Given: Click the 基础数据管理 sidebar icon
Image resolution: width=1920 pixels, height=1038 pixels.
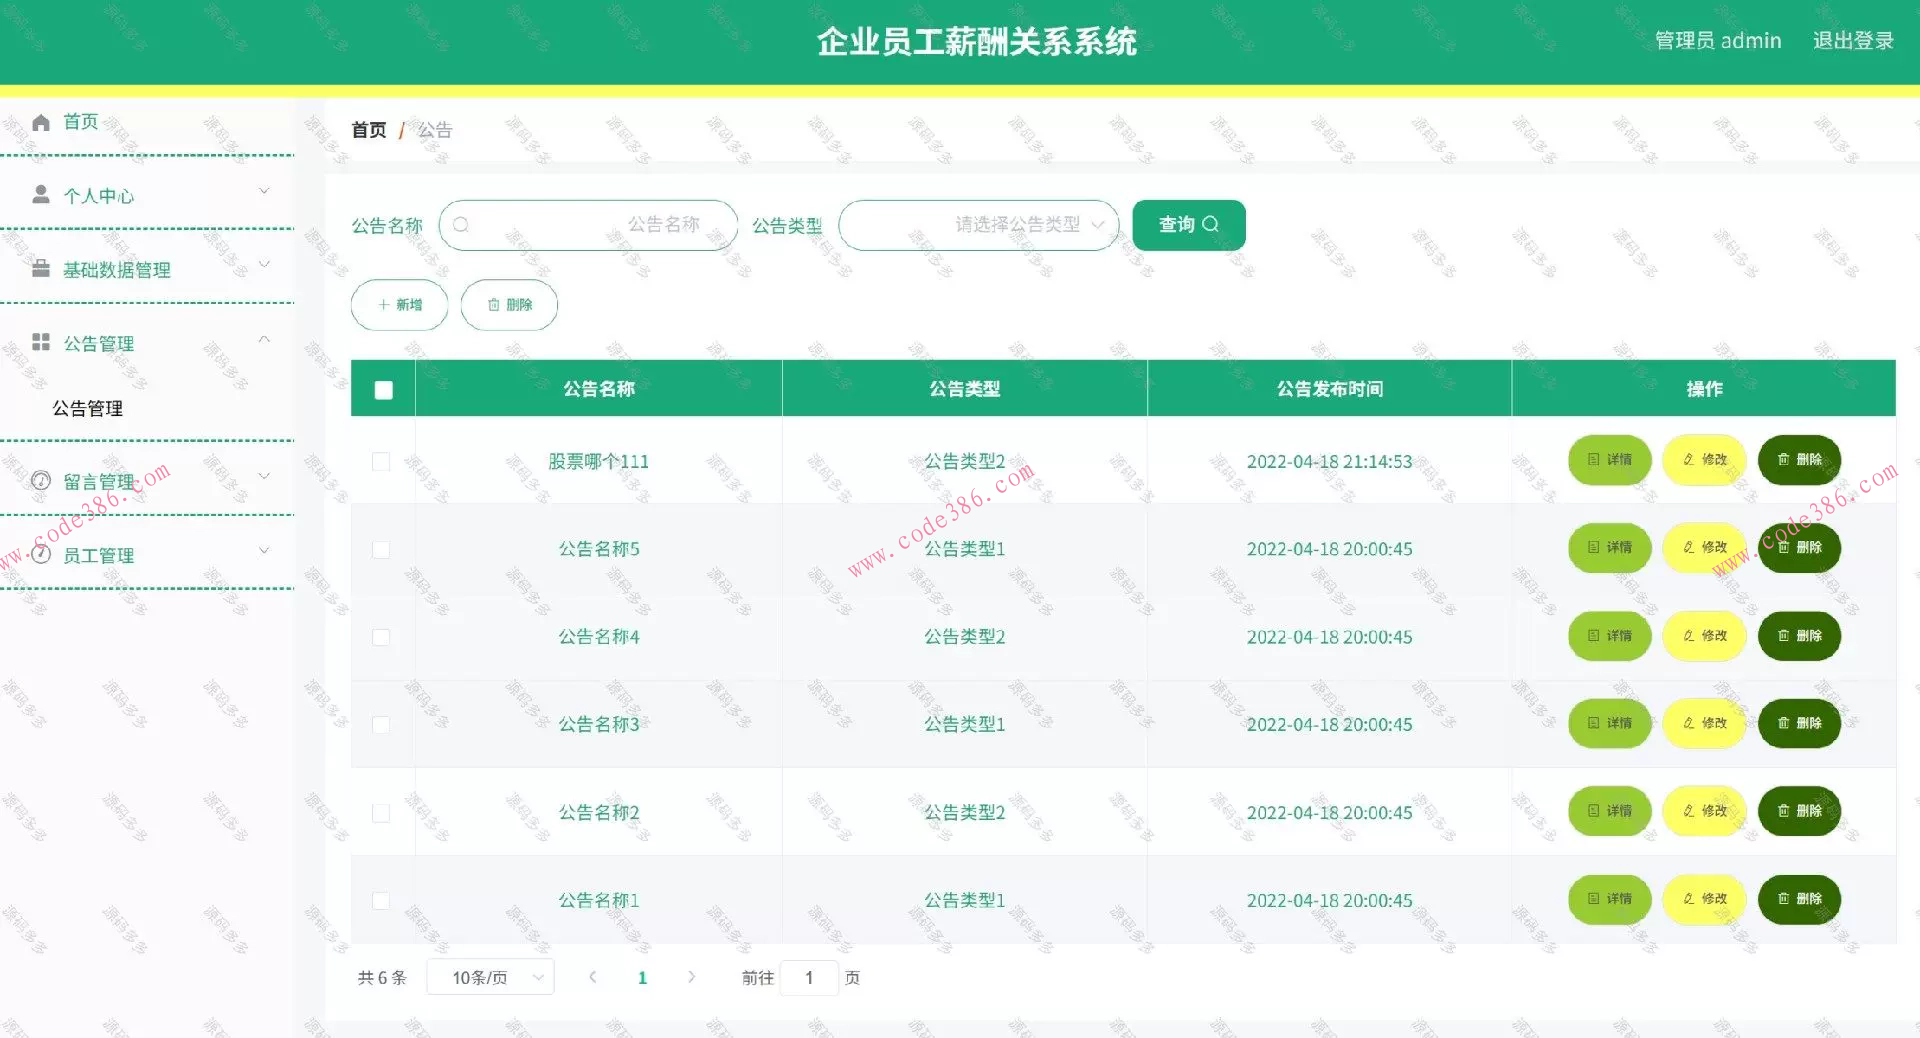Looking at the screenshot, I should [40, 268].
